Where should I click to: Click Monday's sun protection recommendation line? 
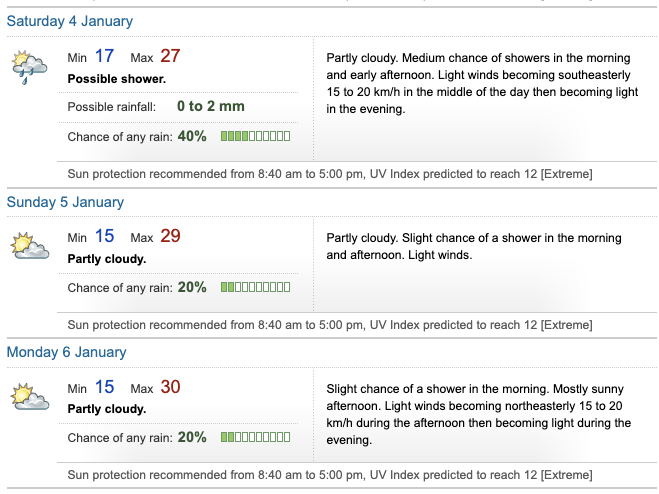click(330, 474)
